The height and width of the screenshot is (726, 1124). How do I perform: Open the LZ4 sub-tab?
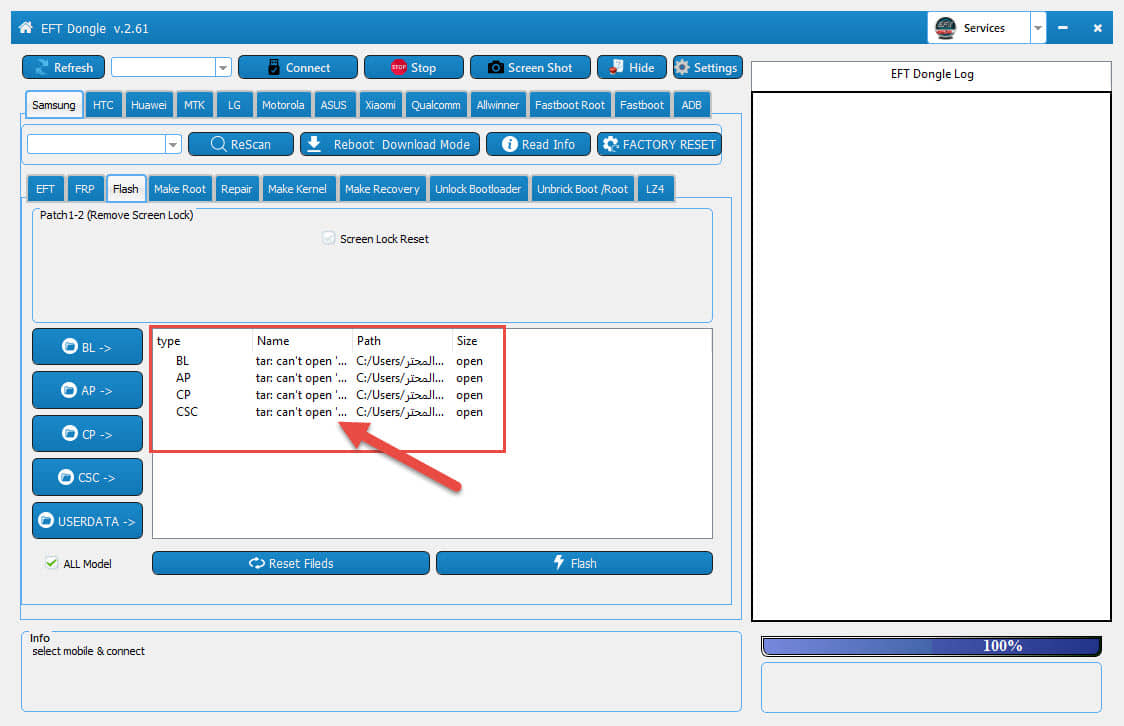click(655, 188)
